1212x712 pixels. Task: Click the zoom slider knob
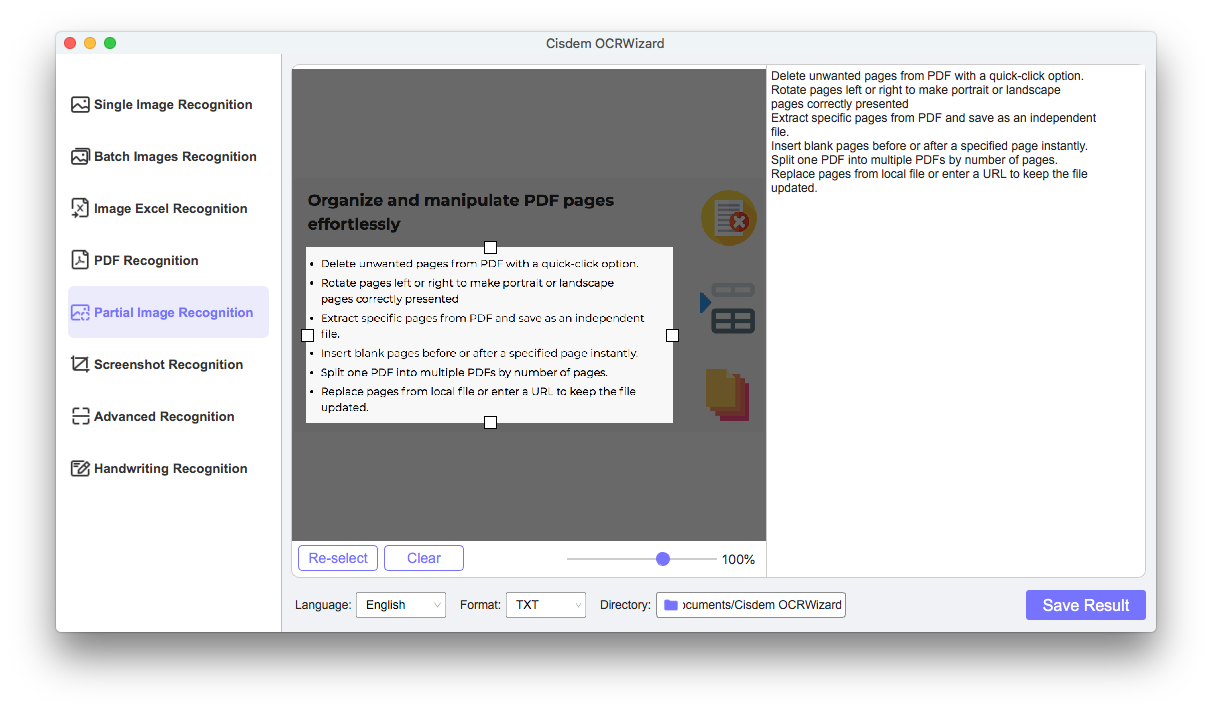(663, 559)
